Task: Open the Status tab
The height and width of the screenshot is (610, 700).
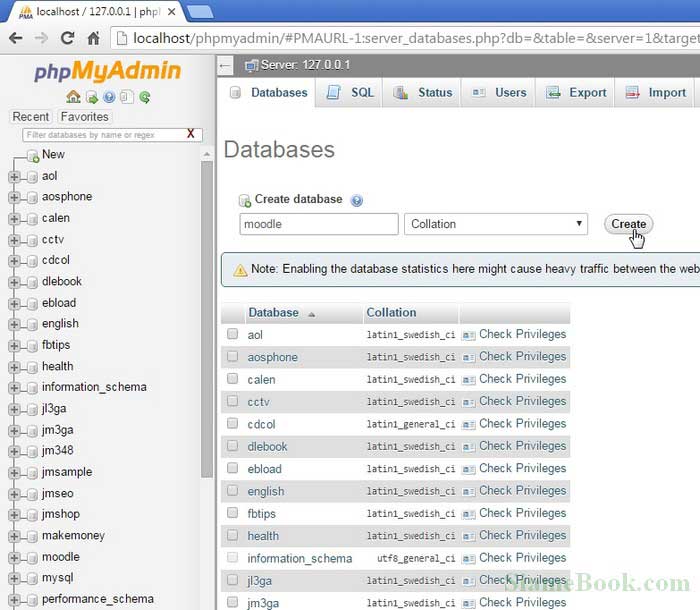Action: click(421, 93)
